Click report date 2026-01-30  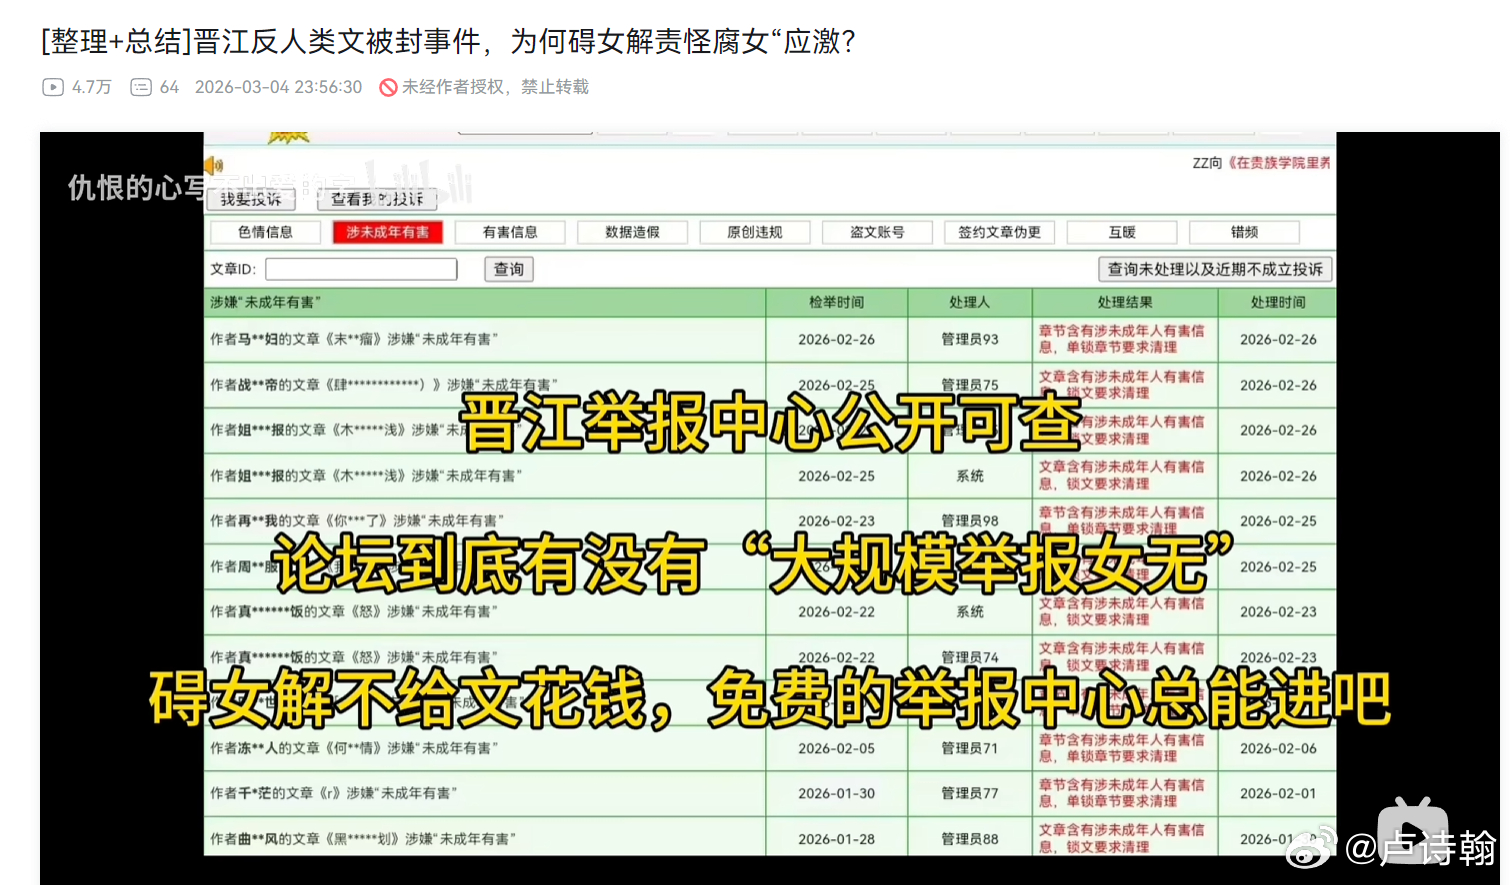(836, 793)
